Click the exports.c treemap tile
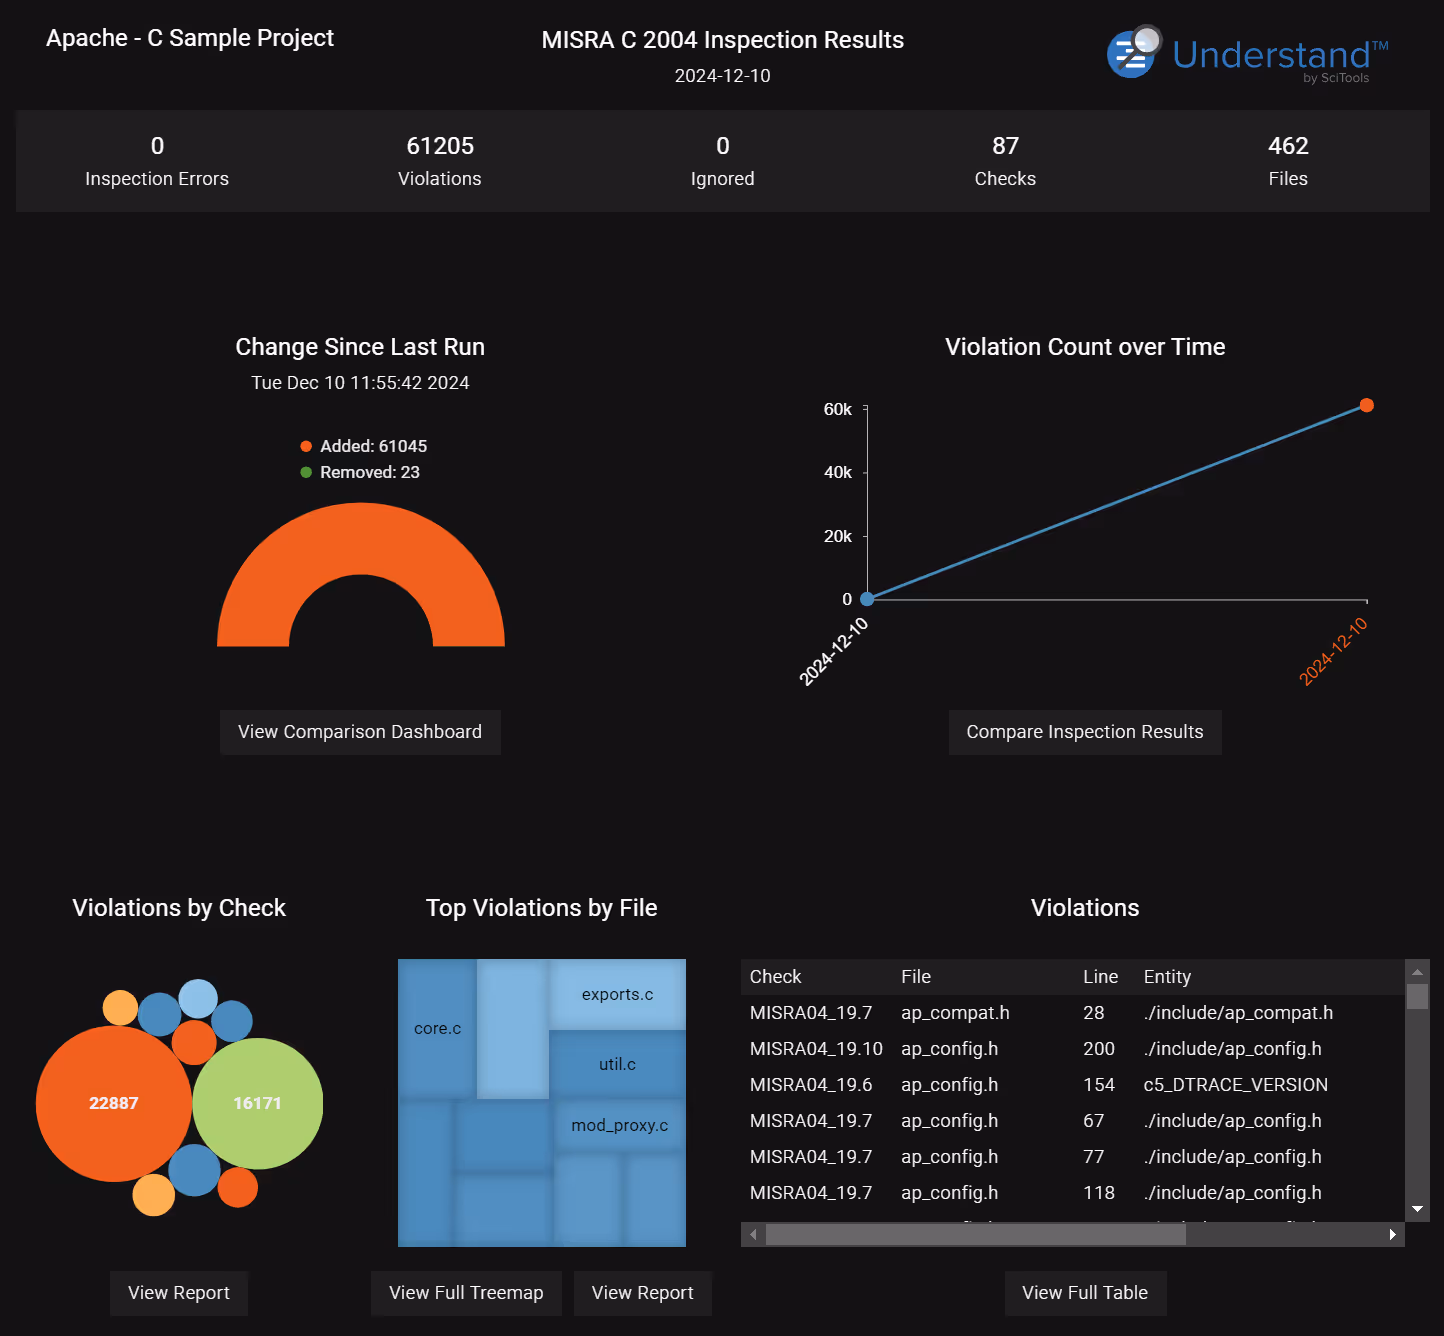The image size is (1444, 1336). pyautogui.click(x=617, y=994)
